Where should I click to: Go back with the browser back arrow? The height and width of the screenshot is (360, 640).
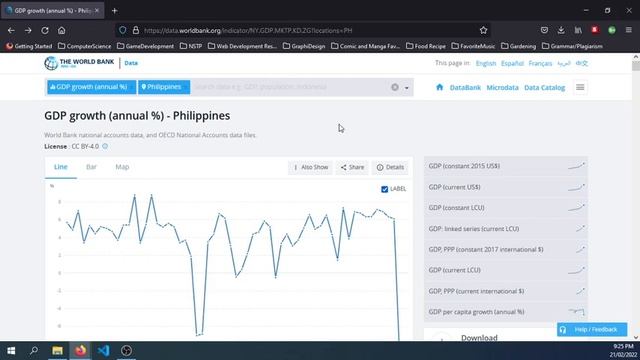click(11, 31)
